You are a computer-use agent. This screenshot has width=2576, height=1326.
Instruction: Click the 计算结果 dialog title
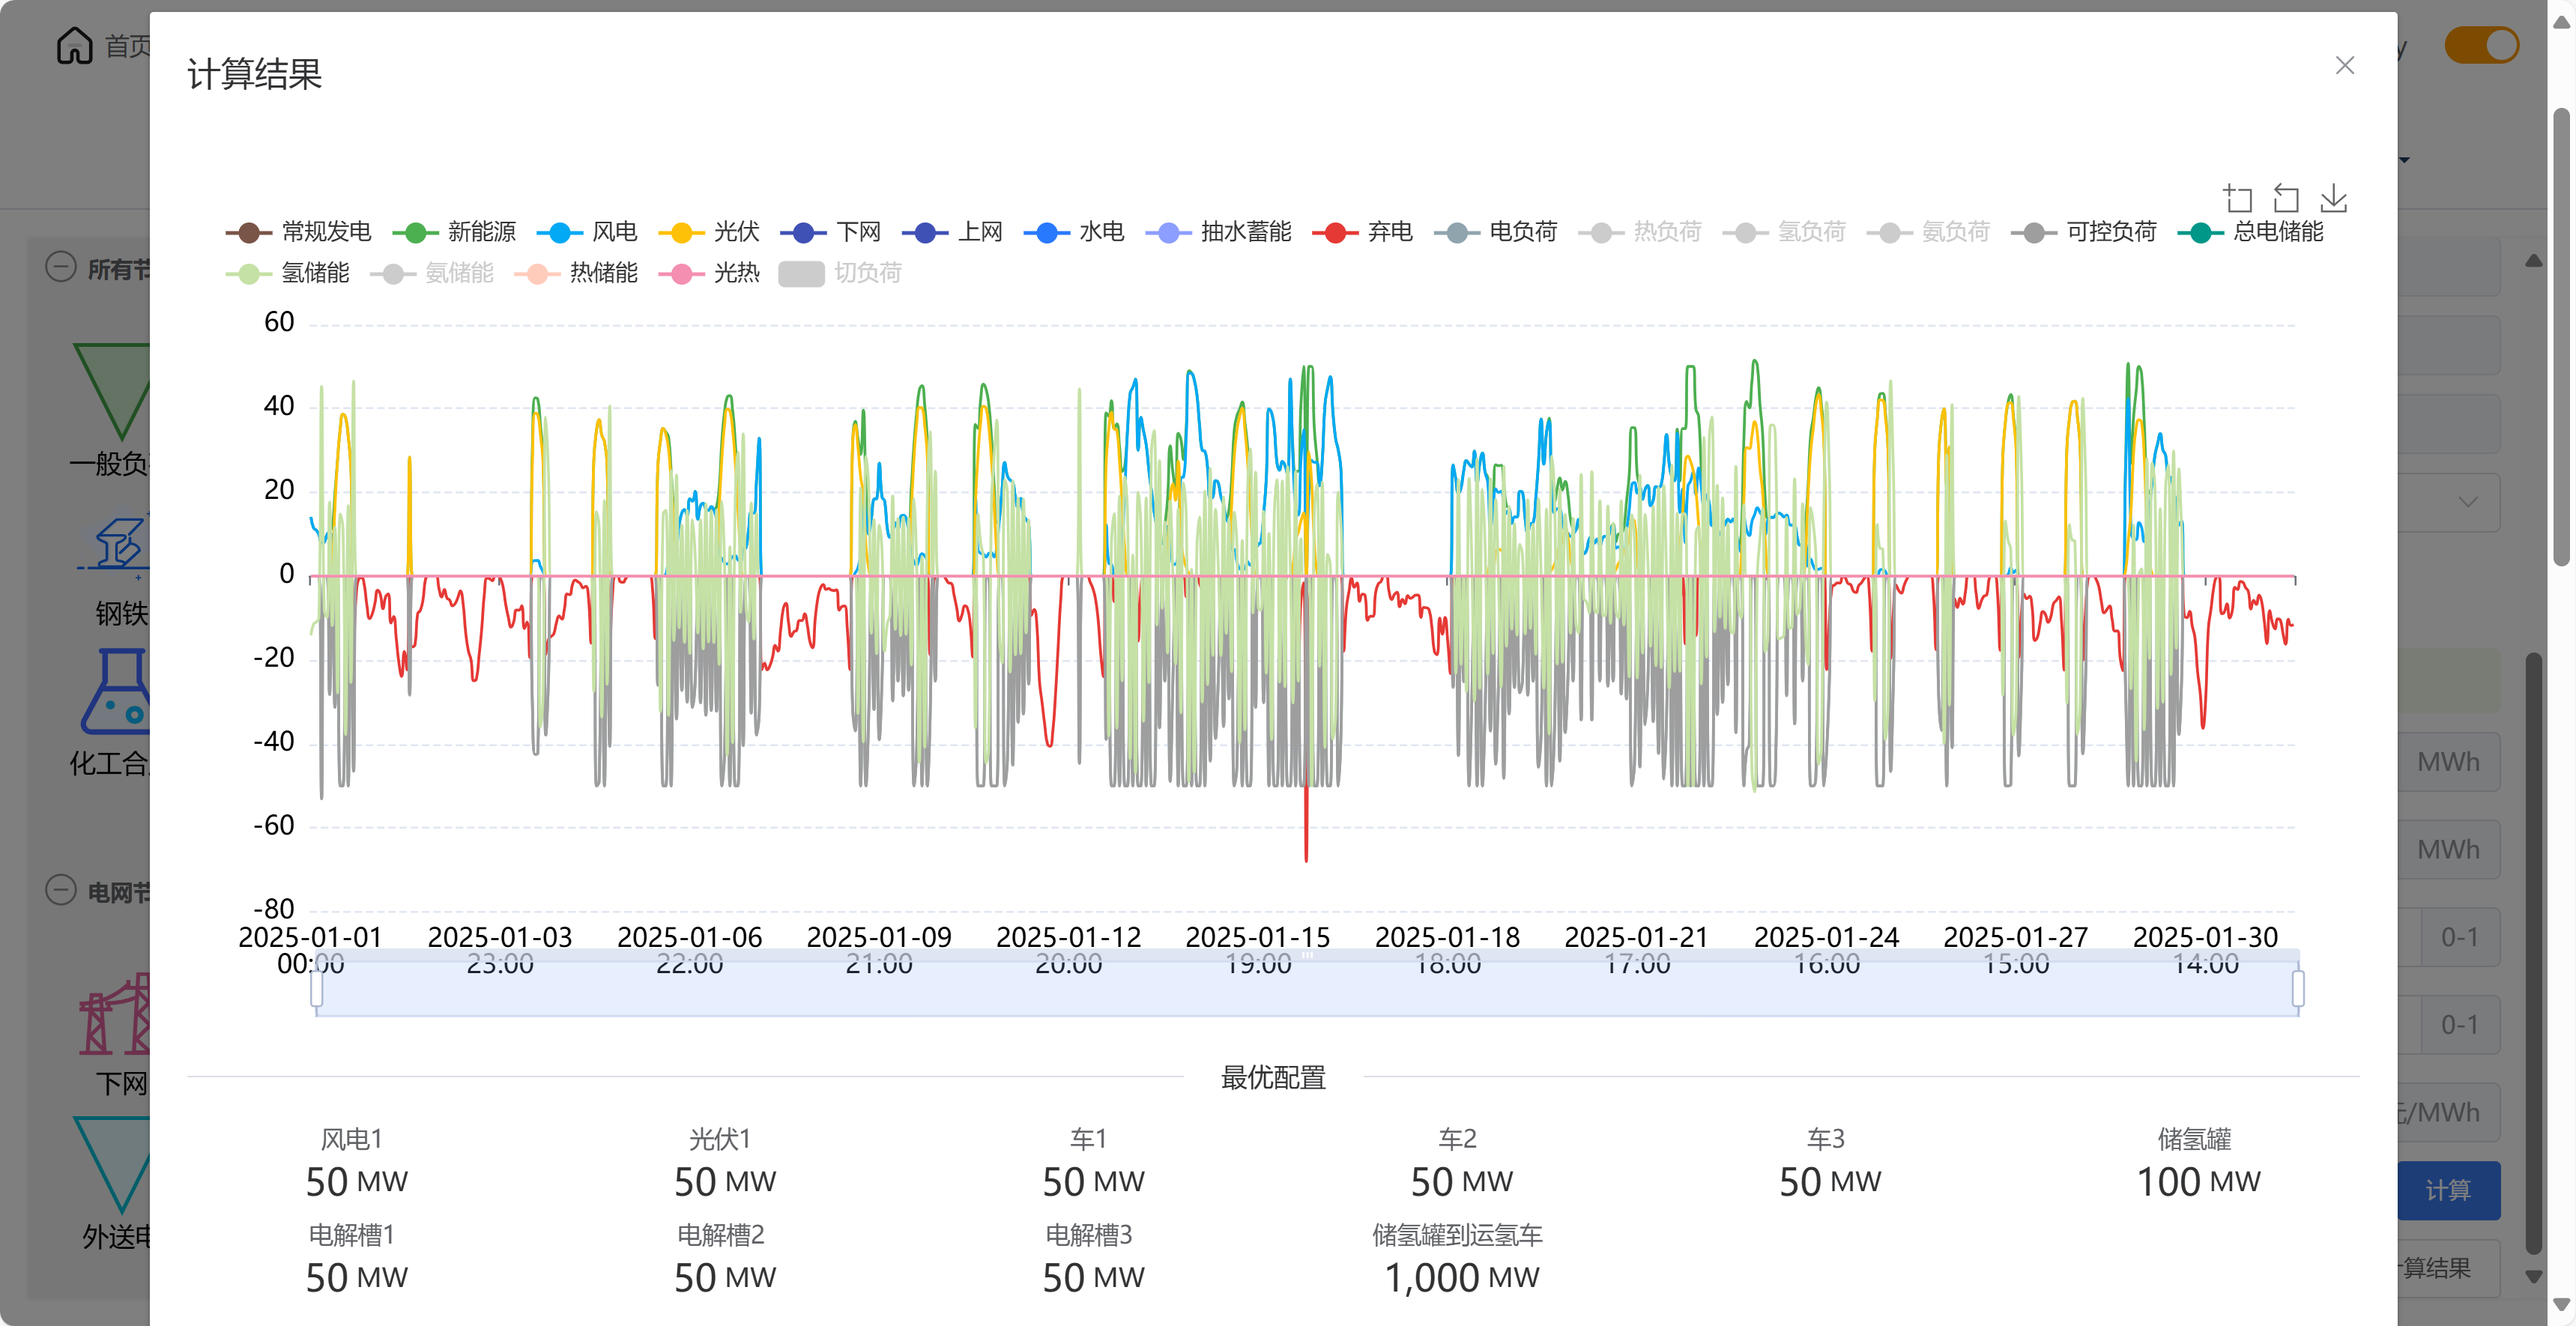coord(255,74)
